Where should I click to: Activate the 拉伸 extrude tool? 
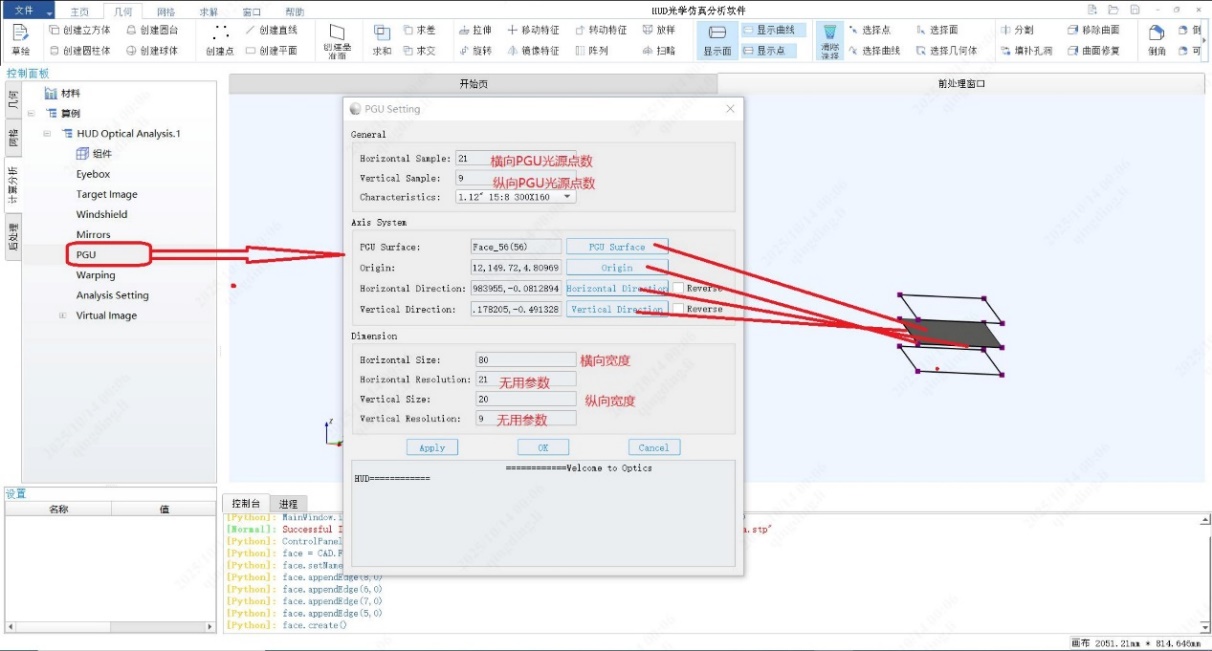pyautogui.click(x=475, y=30)
